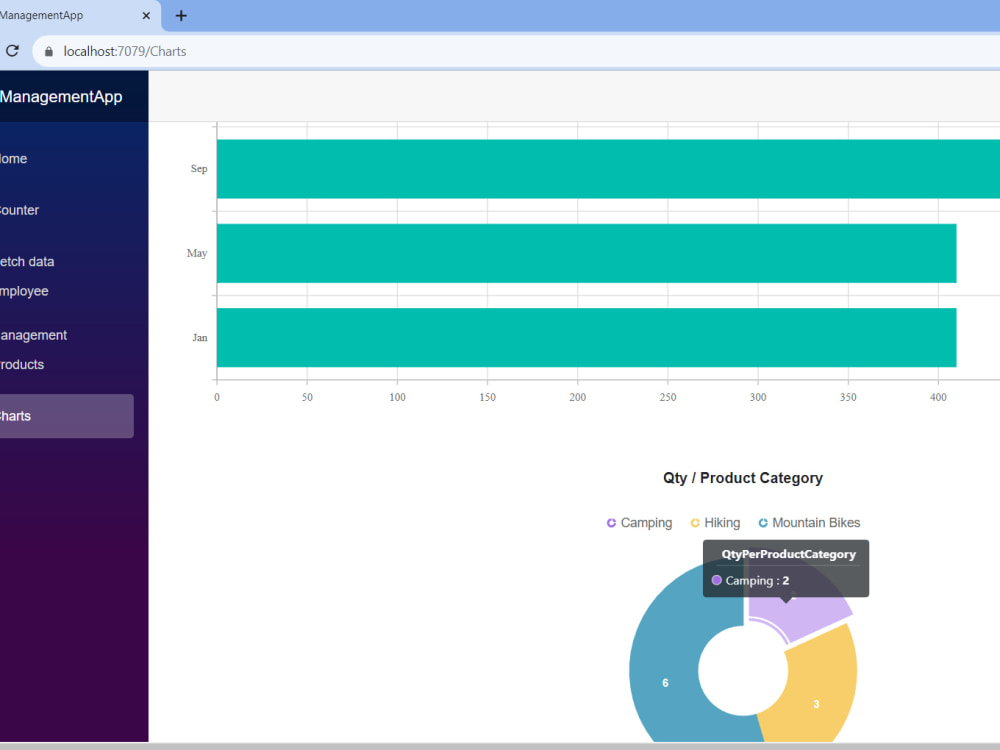
Task: Open a new browser tab with plus icon
Action: point(180,16)
